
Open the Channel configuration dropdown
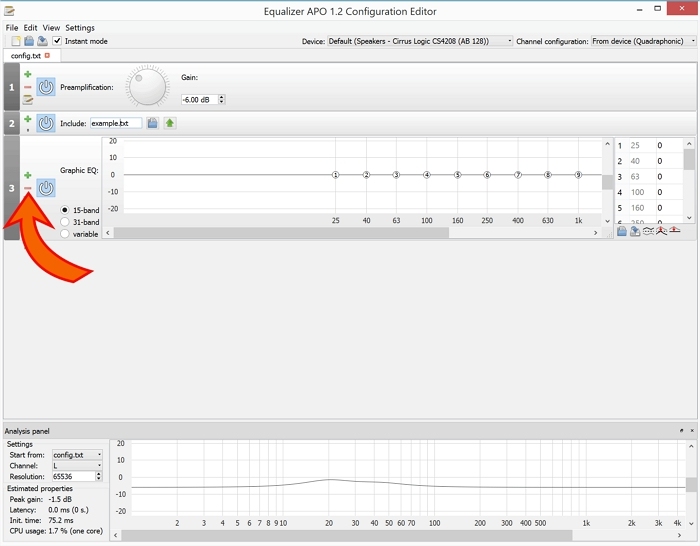point(644,41)
